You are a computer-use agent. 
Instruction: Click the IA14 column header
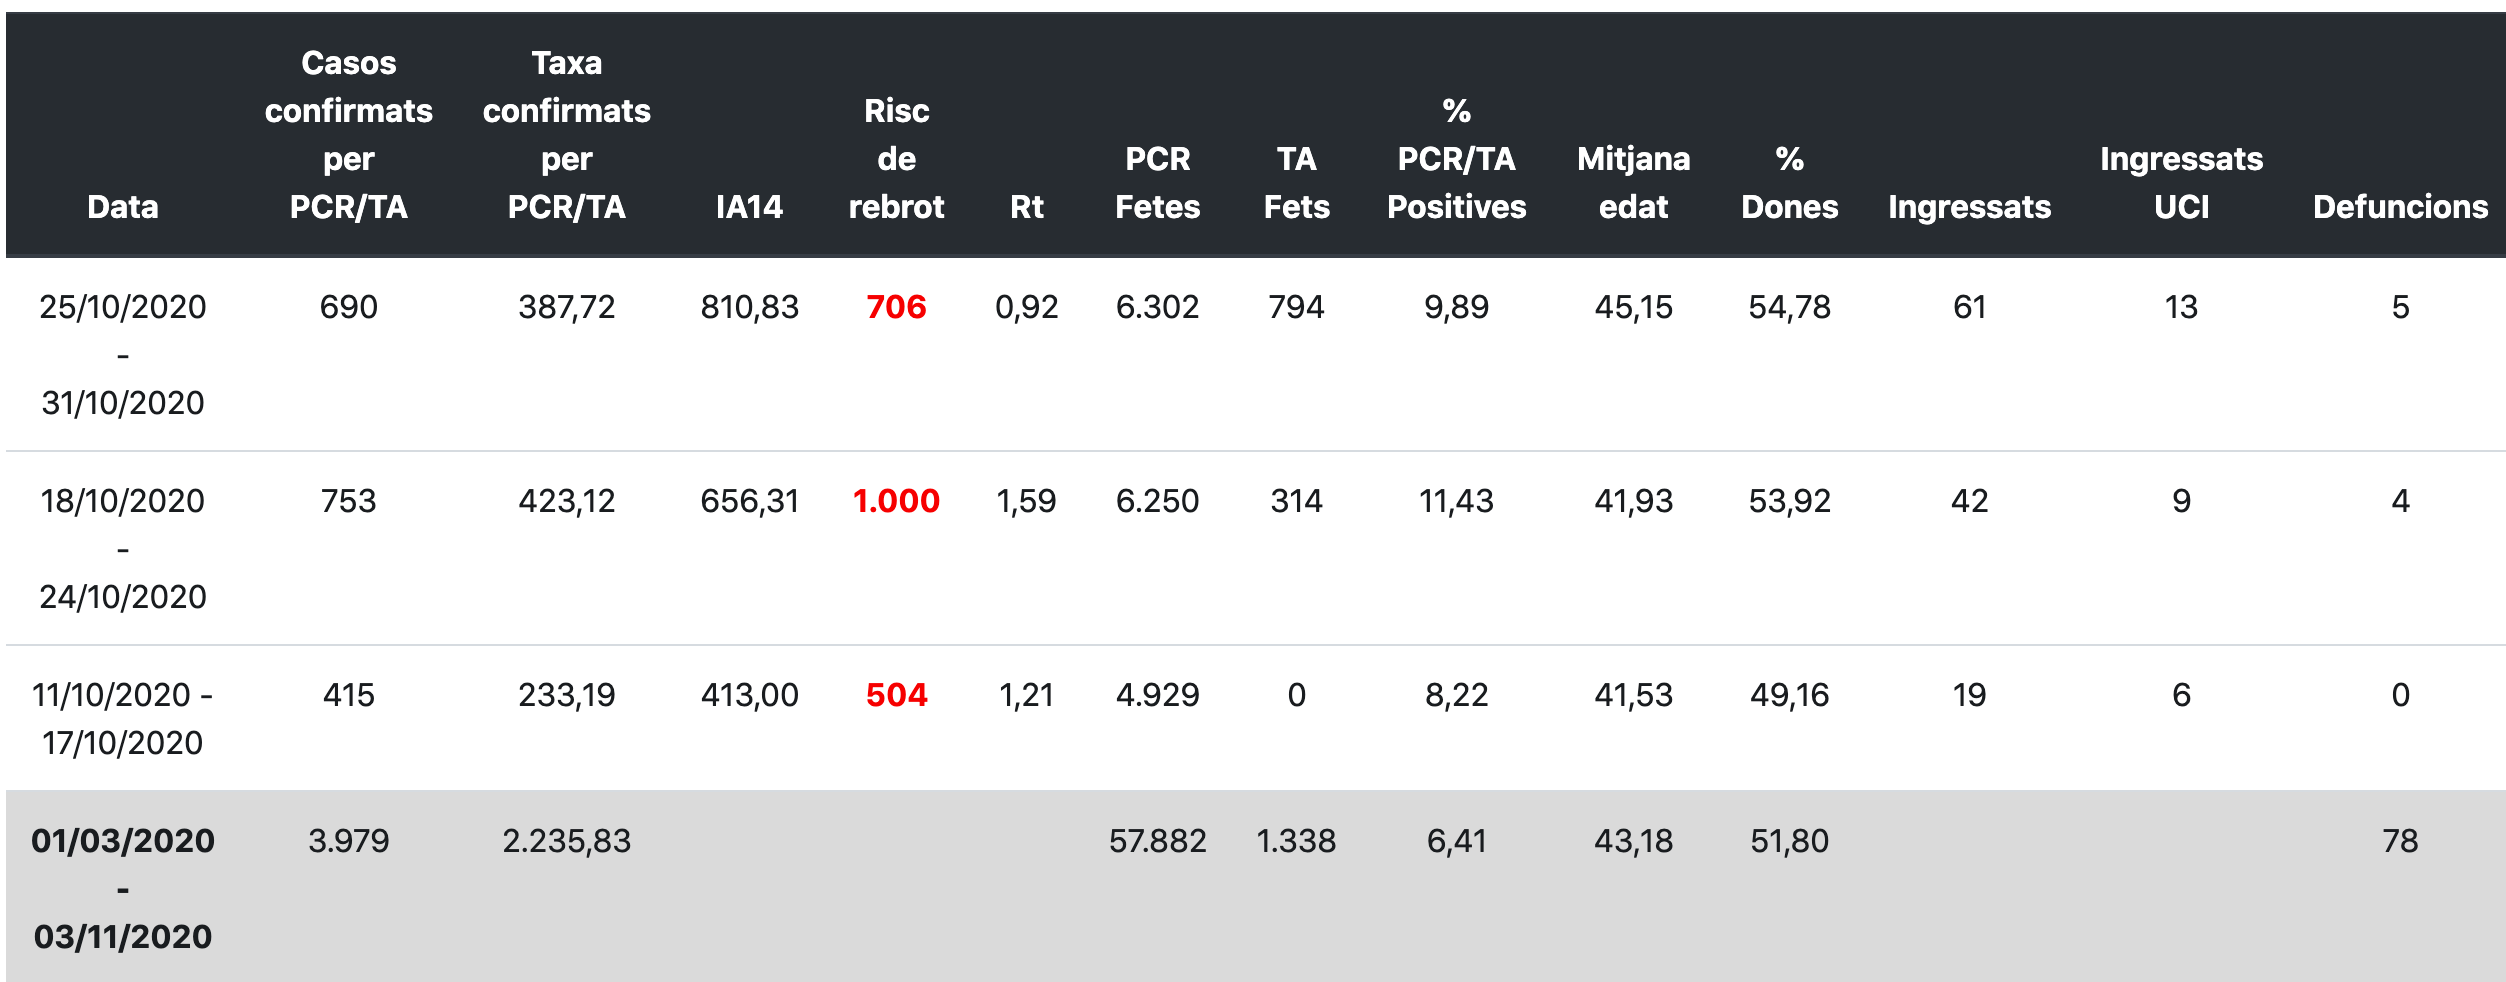[x=749, y=207]
